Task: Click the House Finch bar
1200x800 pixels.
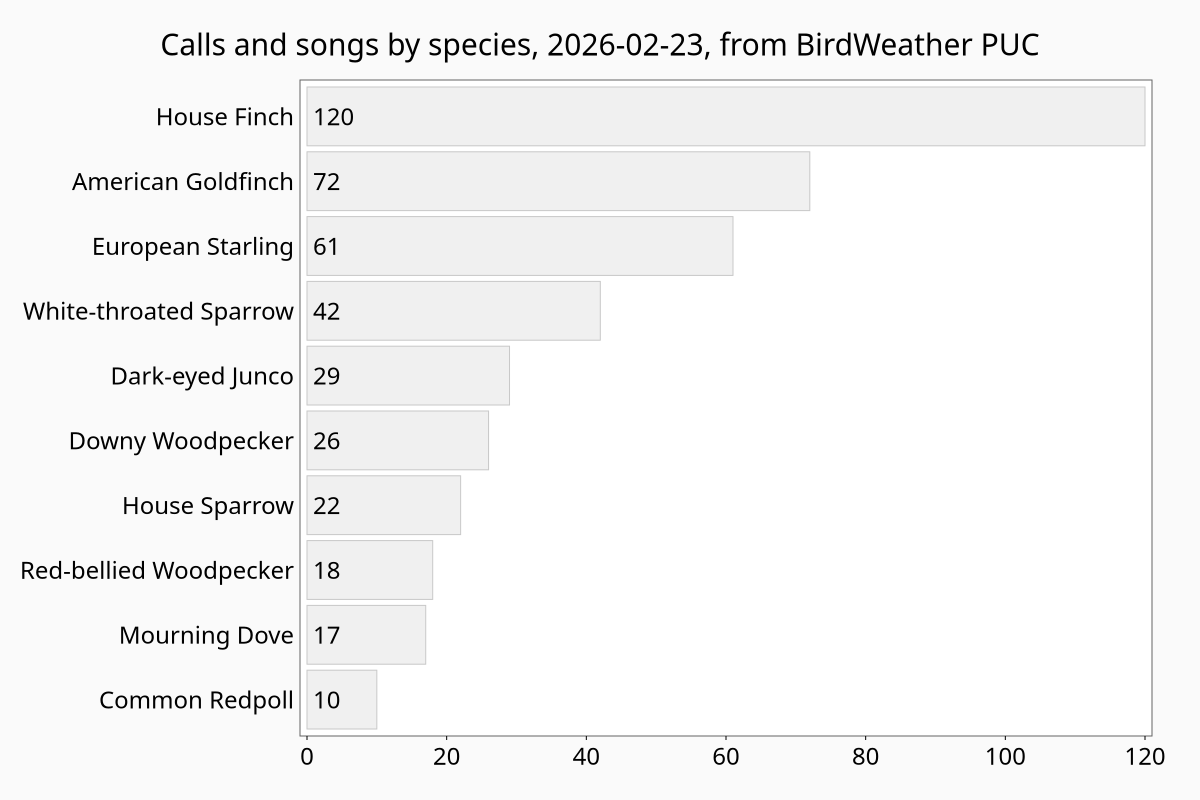Action: [725, 117]
